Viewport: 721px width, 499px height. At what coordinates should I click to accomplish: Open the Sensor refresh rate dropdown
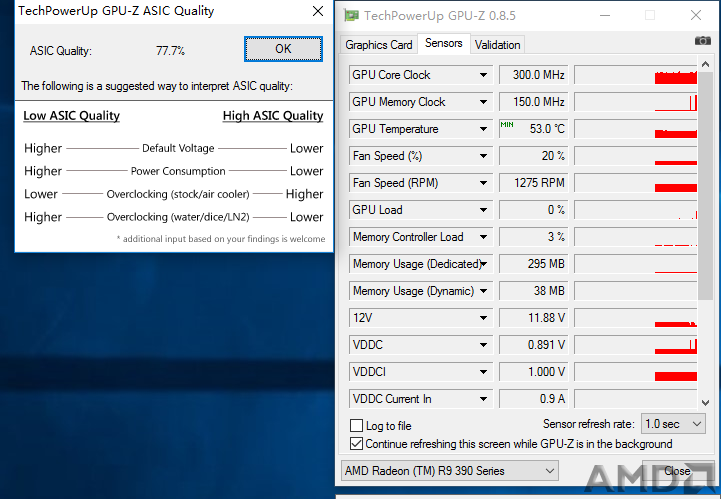[673, 424]
